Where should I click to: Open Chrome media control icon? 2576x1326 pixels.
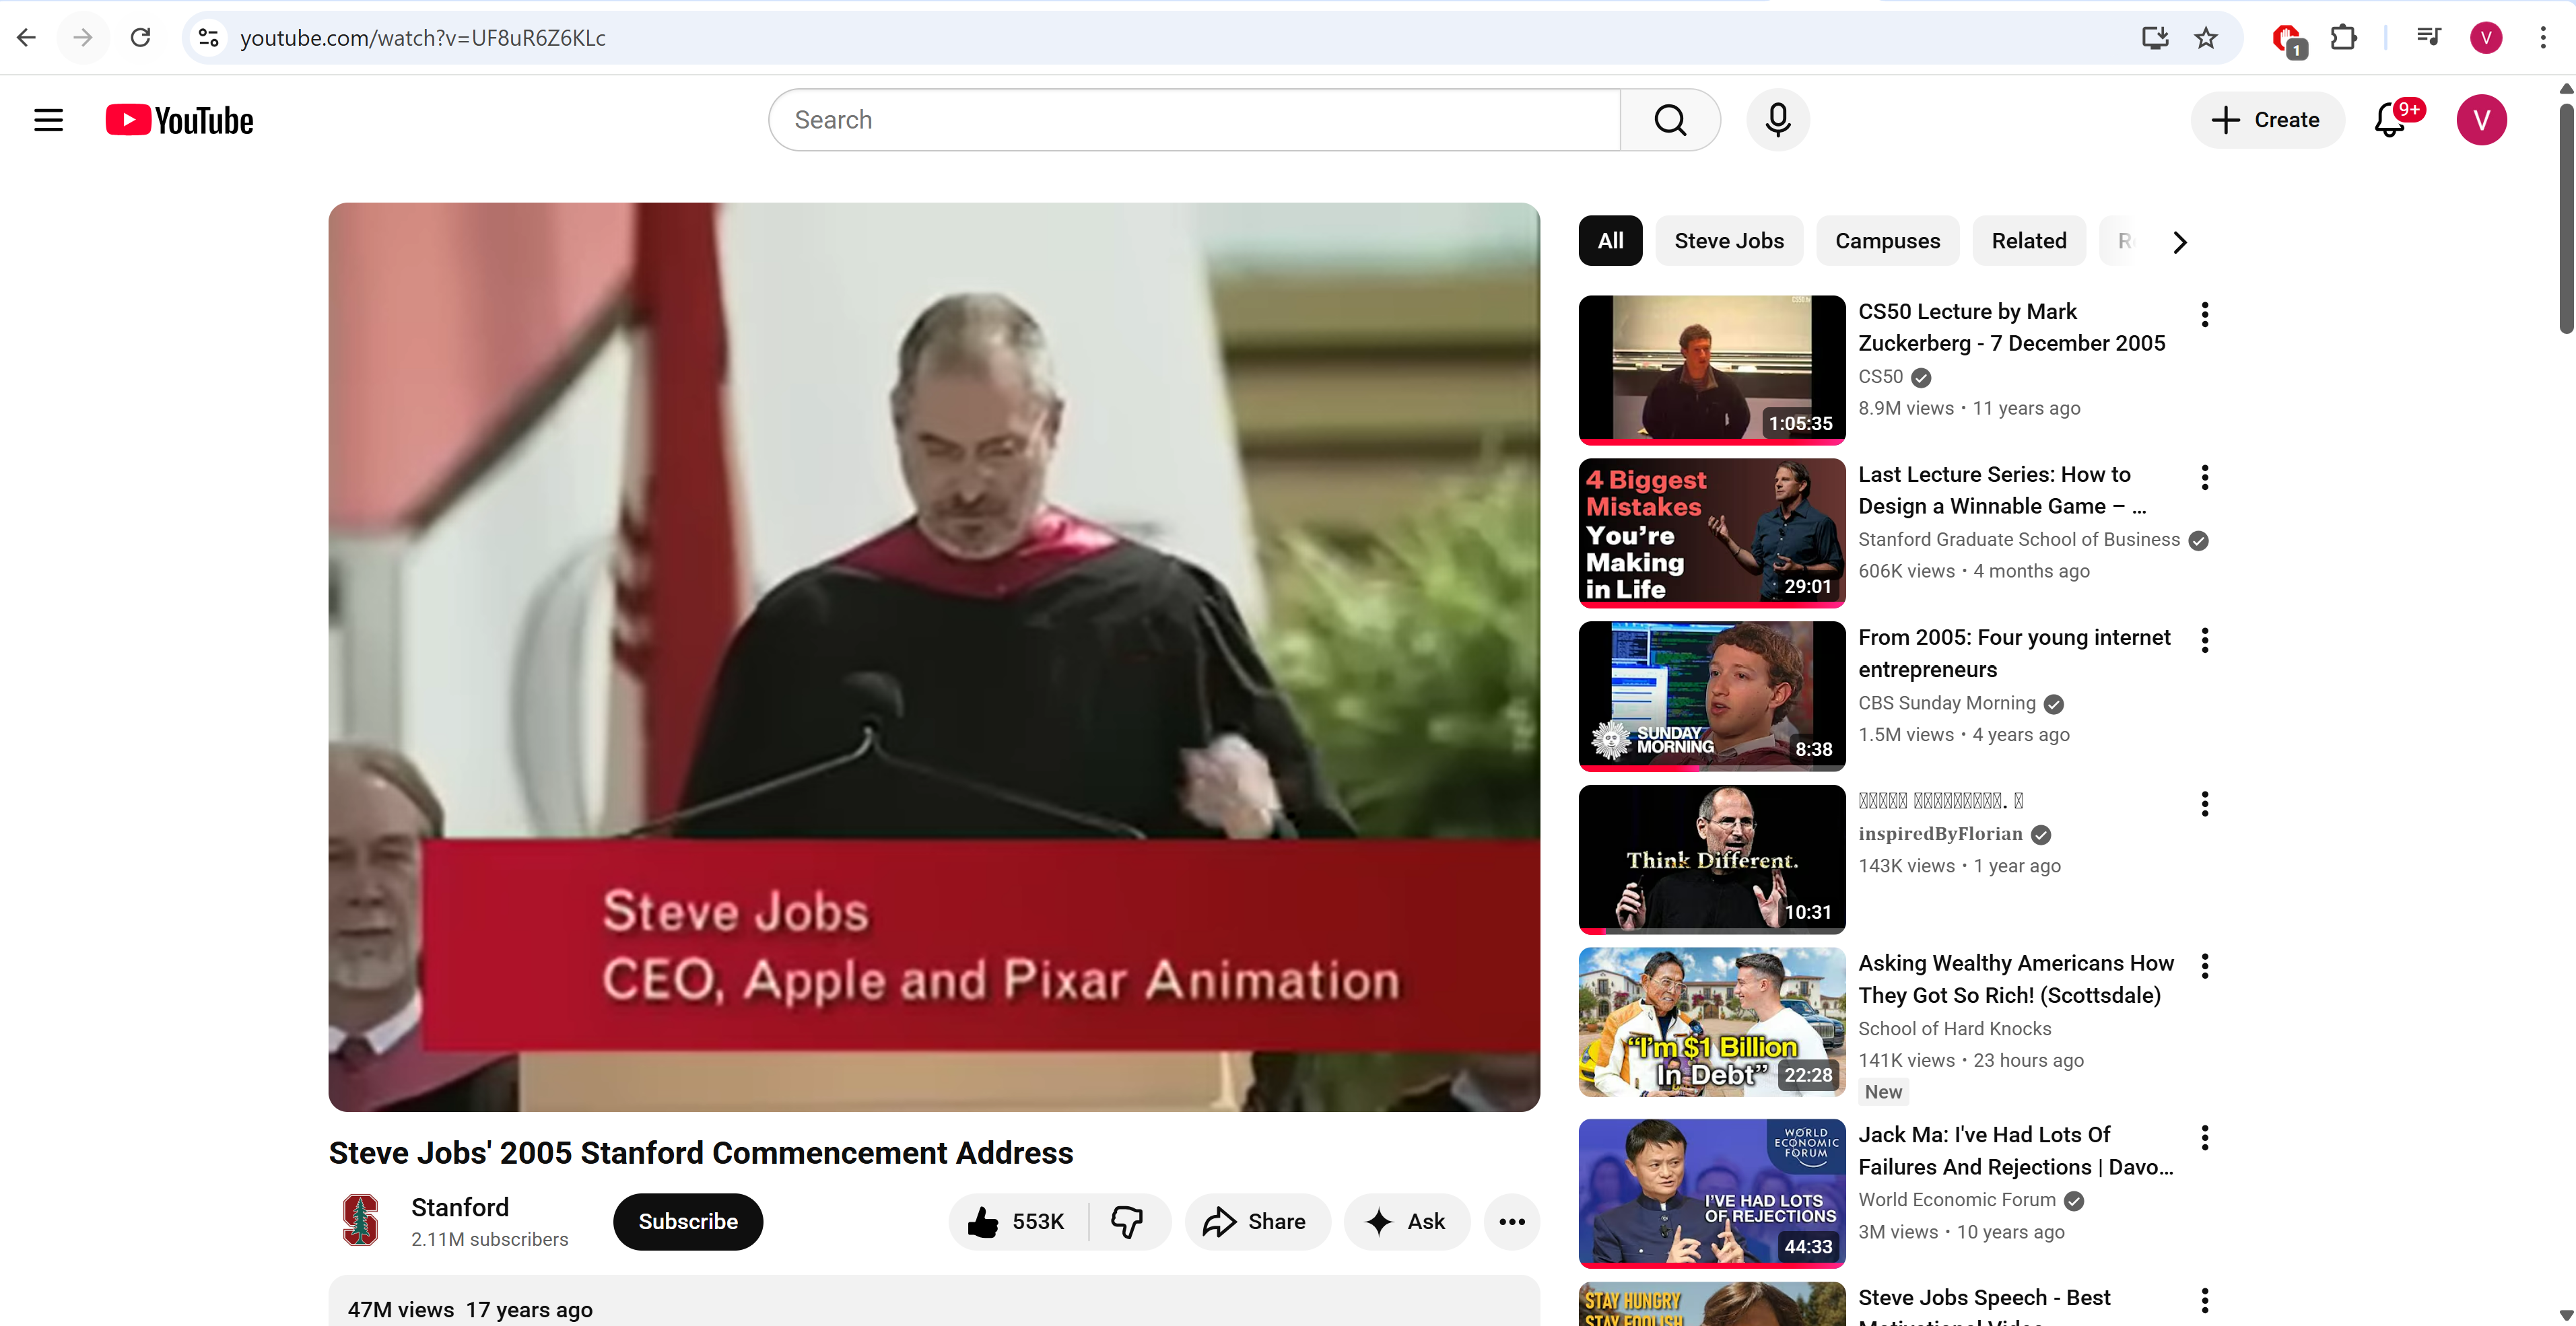(2428, 38)
